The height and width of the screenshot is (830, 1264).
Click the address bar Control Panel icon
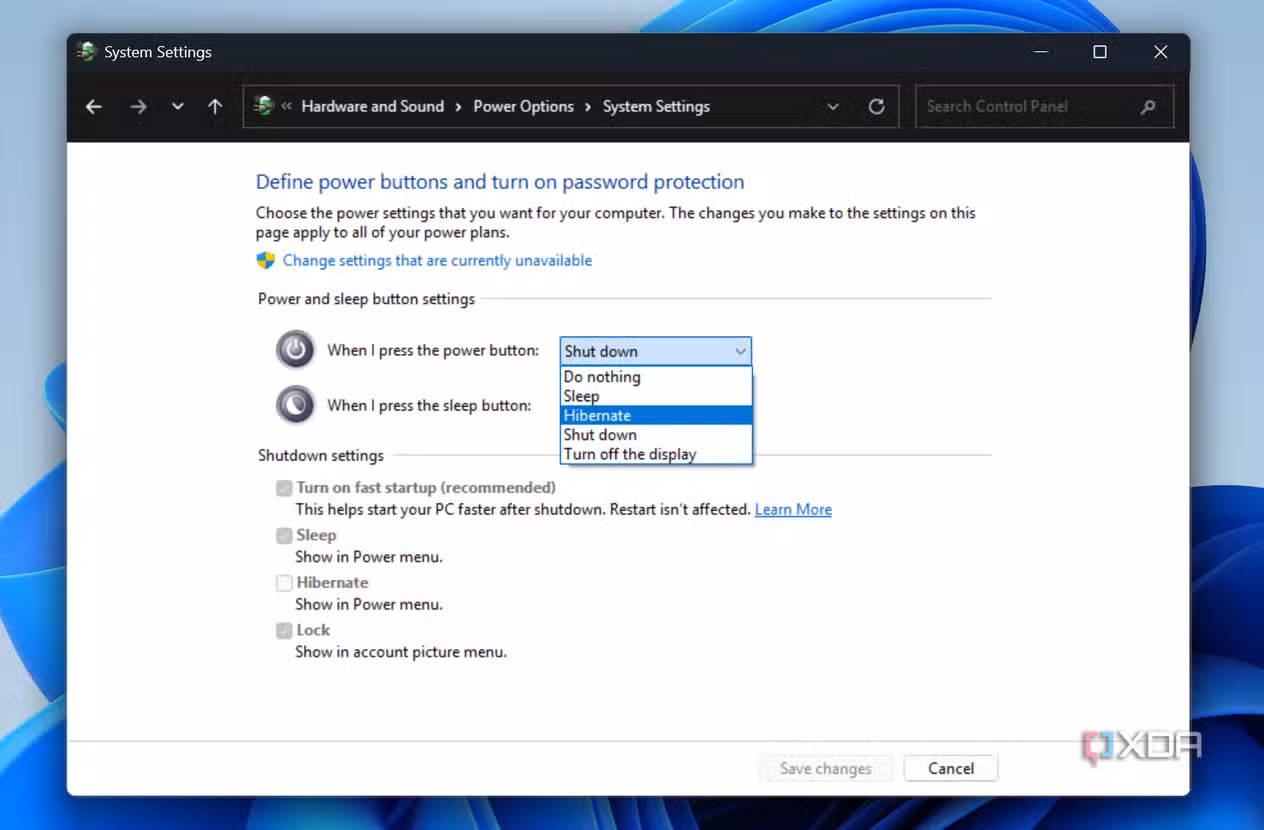tap(264, 106)
